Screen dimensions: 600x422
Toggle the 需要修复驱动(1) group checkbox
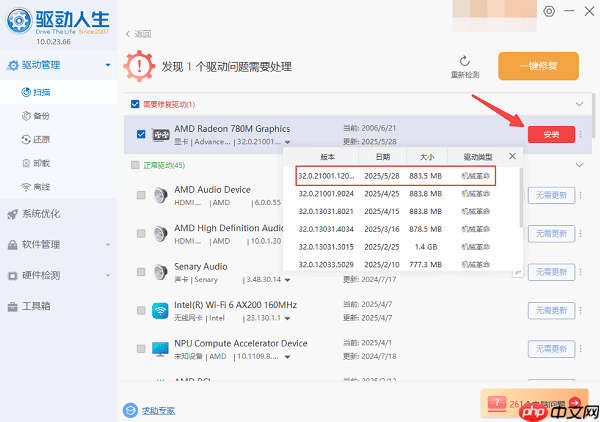pos(135,104)
